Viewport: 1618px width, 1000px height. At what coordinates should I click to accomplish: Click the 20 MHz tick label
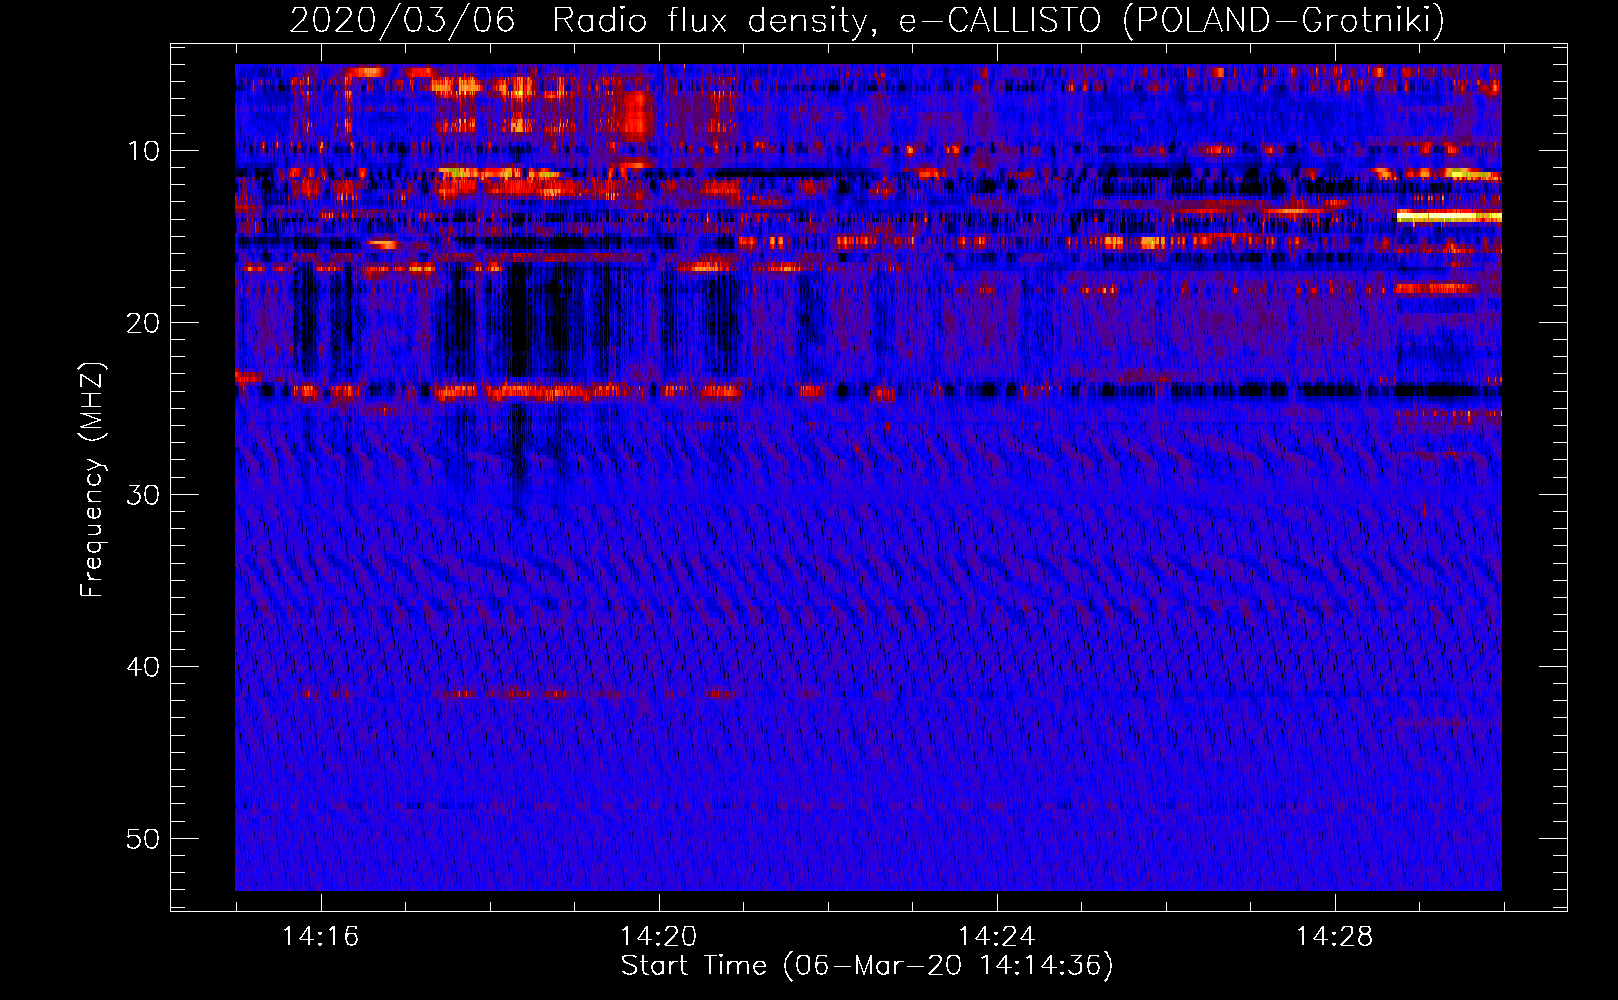pyautogui.click(x=144, y=323)
